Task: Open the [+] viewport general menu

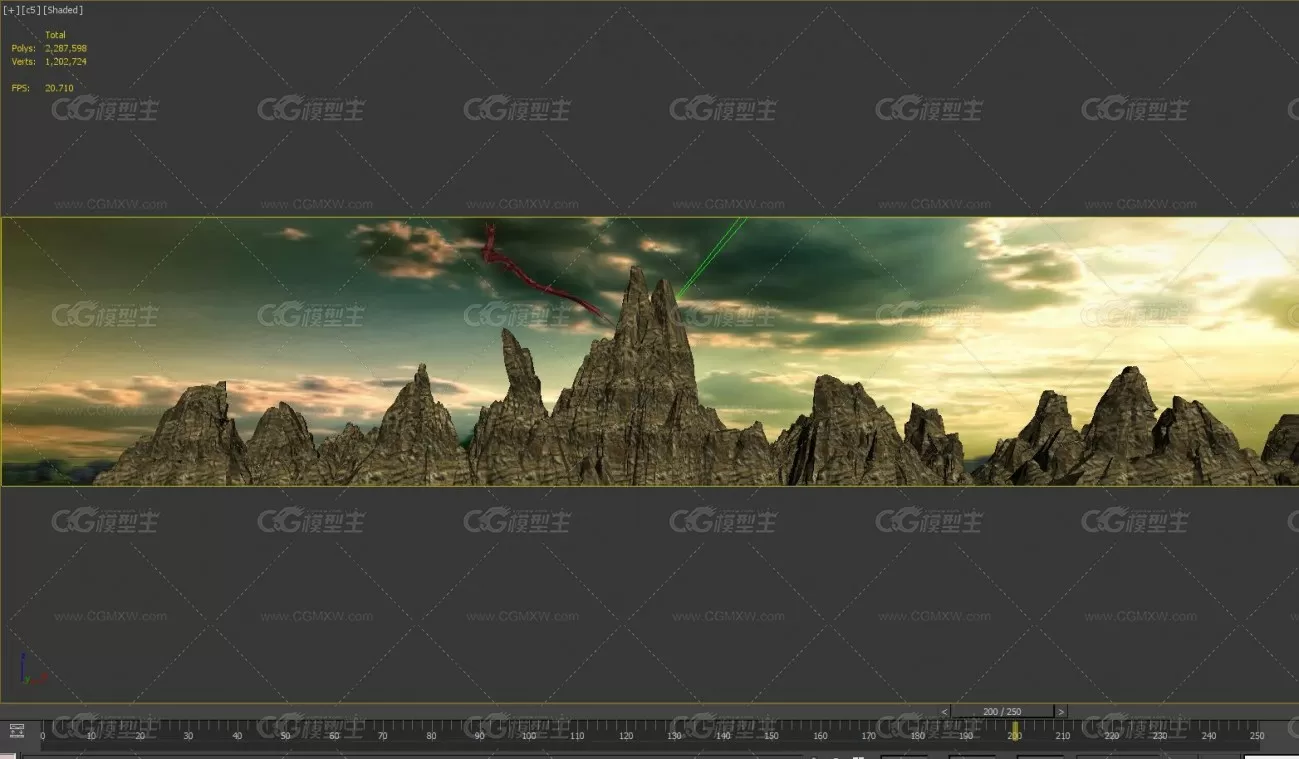Action: point(9,10)
